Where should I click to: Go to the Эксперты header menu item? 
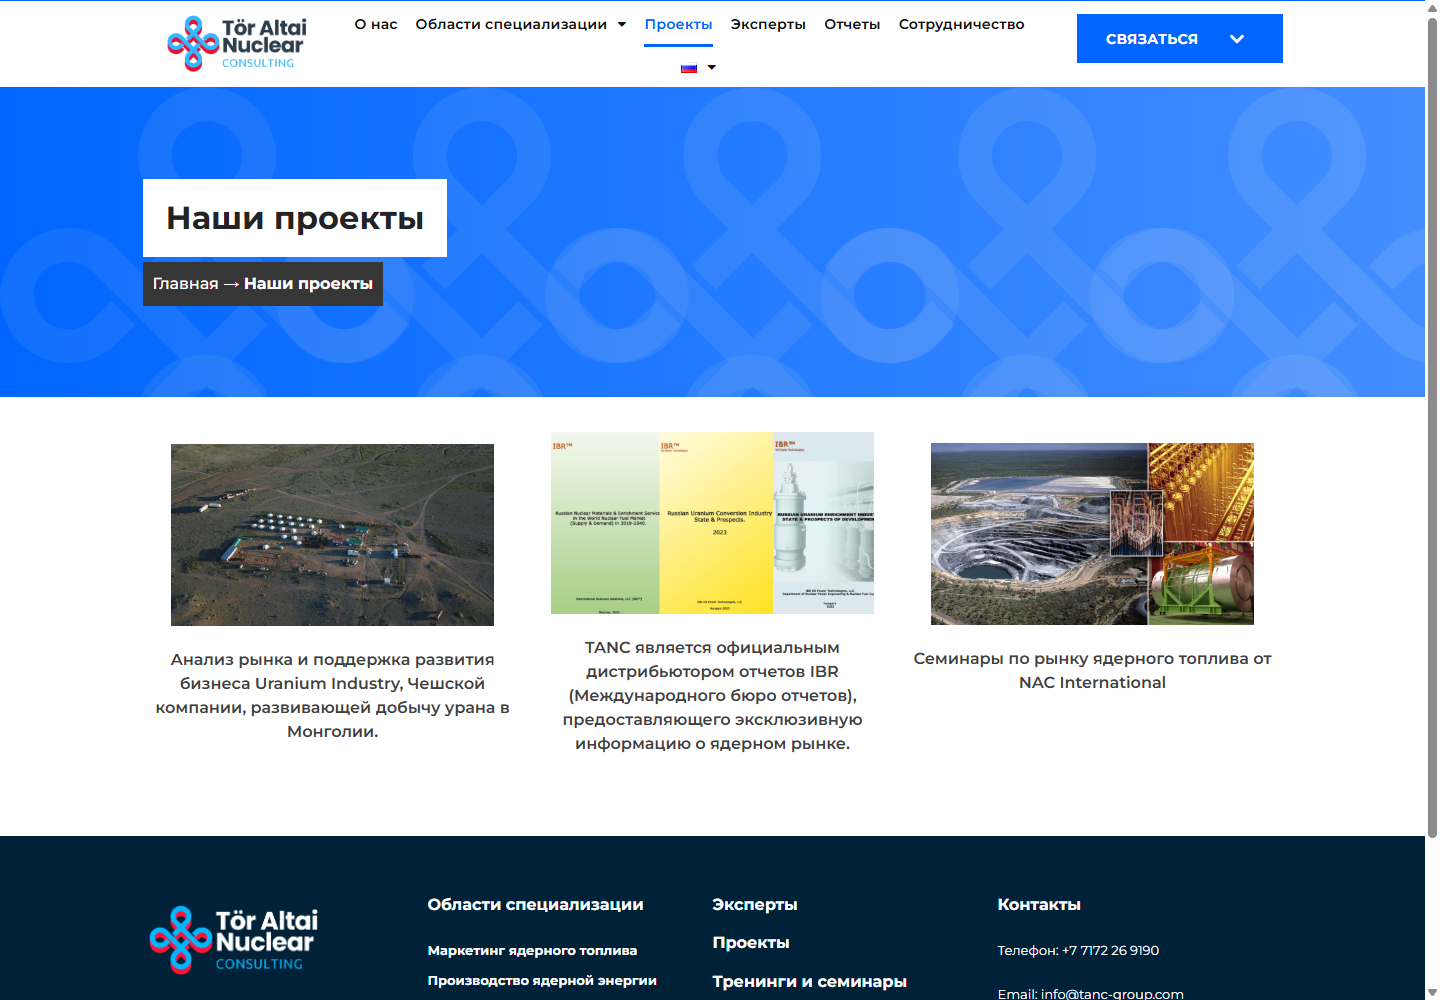tap(768, 24)
